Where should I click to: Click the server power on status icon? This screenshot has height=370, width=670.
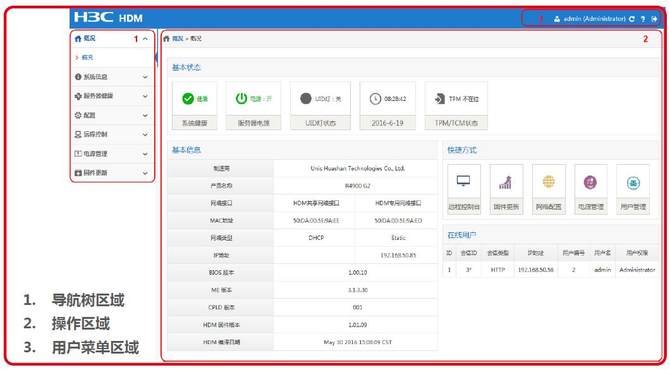241,99
